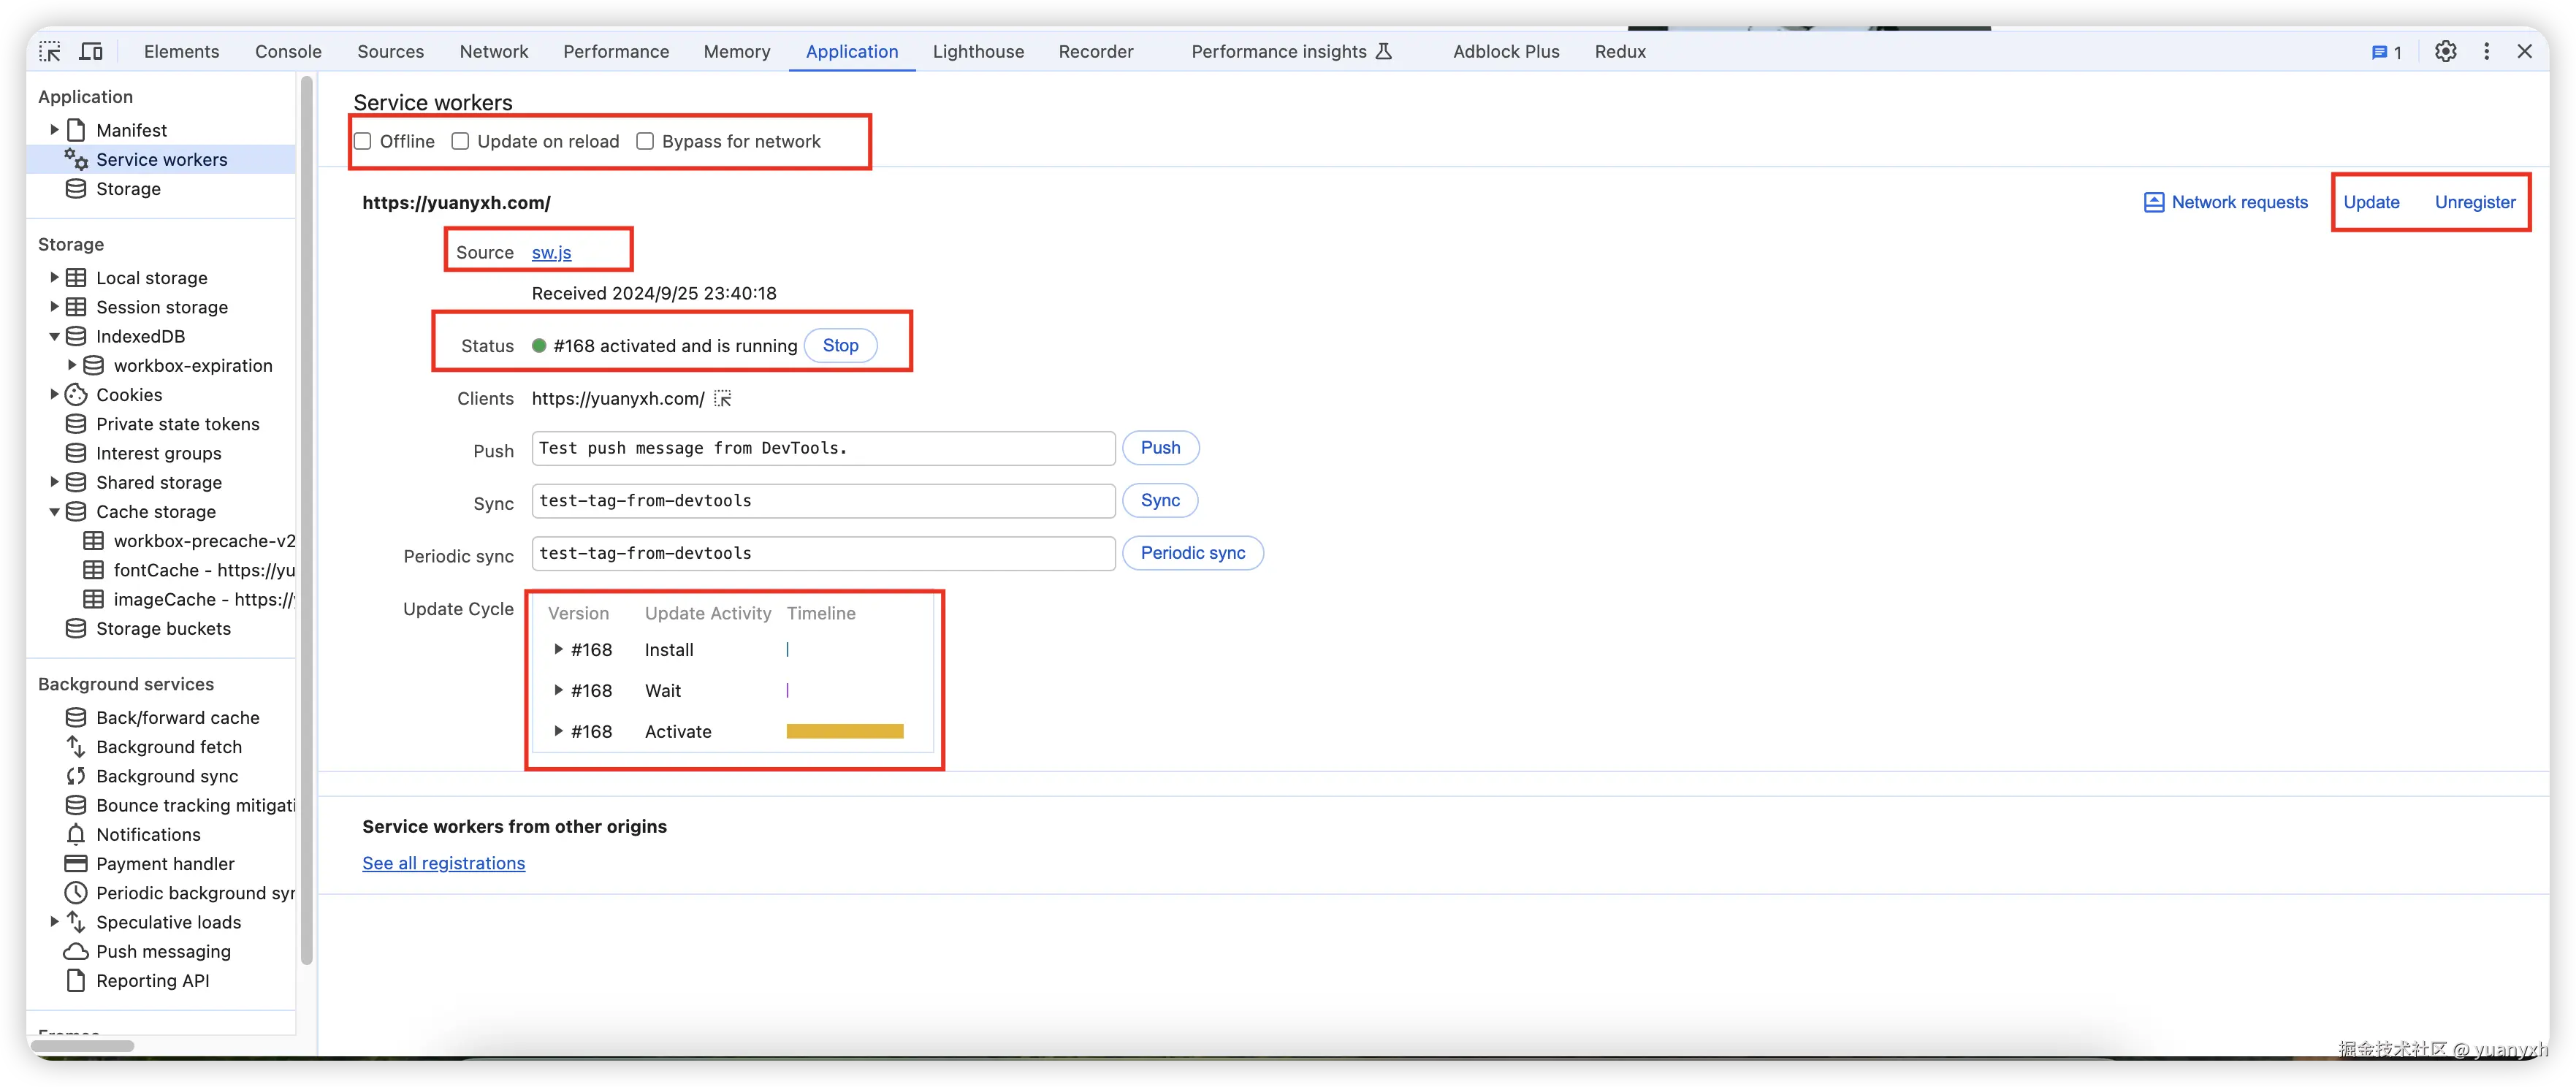Toggle the device toolbar icon
Viewport: 2576px width, 1087px height.
click(91, 51)
